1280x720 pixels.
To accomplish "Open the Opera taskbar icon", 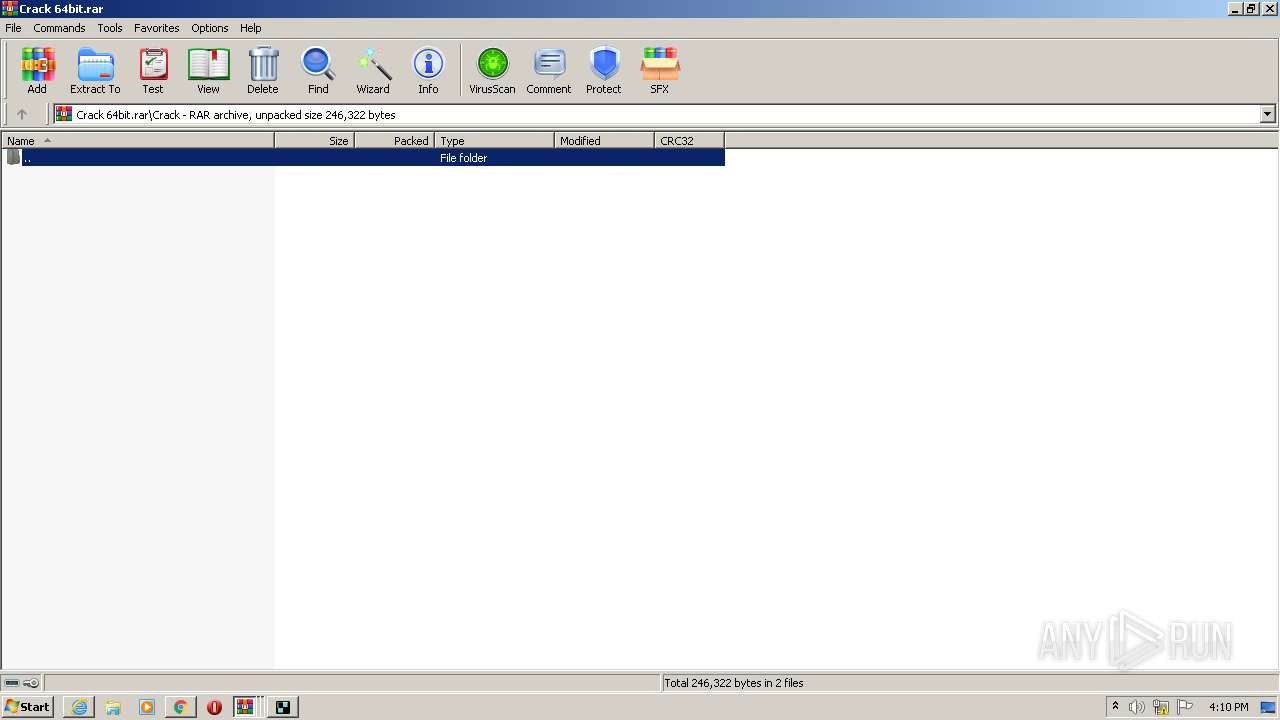I will (215, 707).
